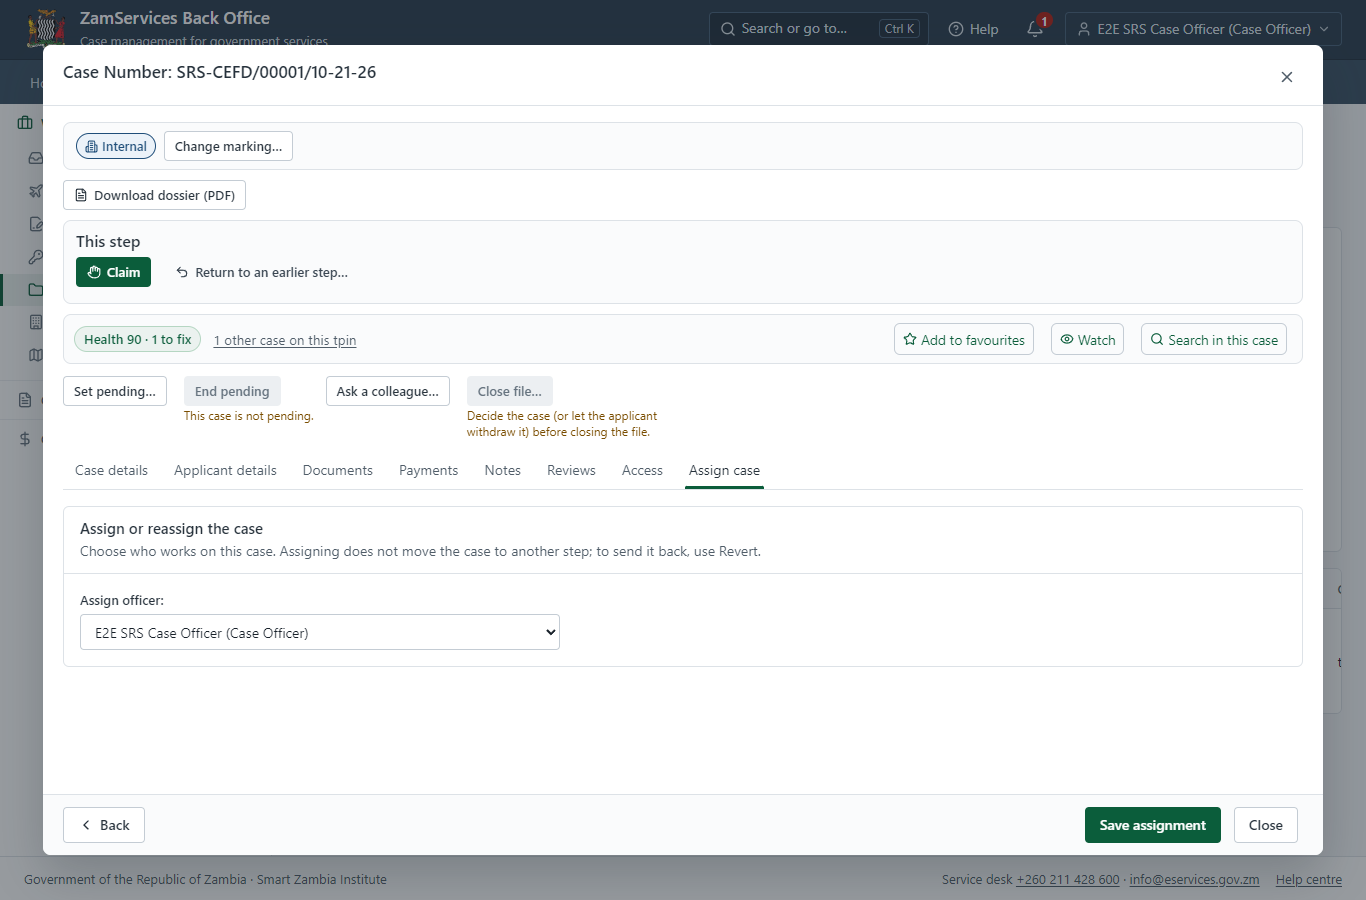Call the service desk phone number link
The width and height of the screenshot is (1366, 900).
pos(1068,880)
